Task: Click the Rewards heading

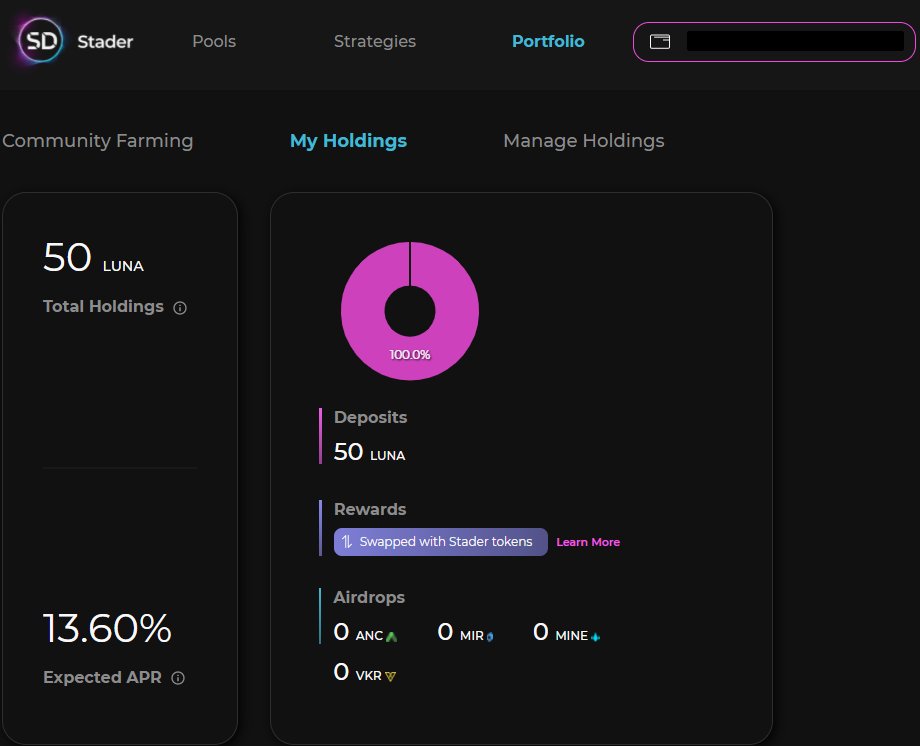Action: click(x=370, y=509)
